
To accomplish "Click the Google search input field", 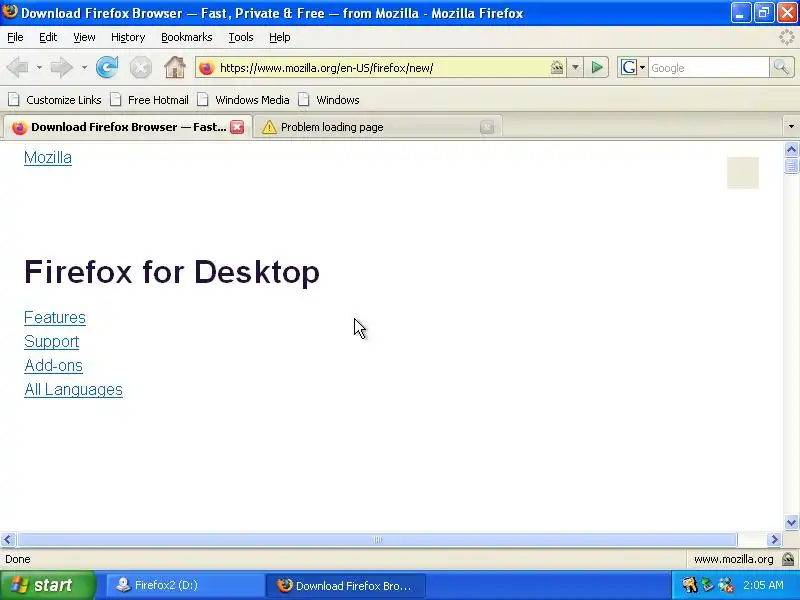I will click(x=709, y=68).
